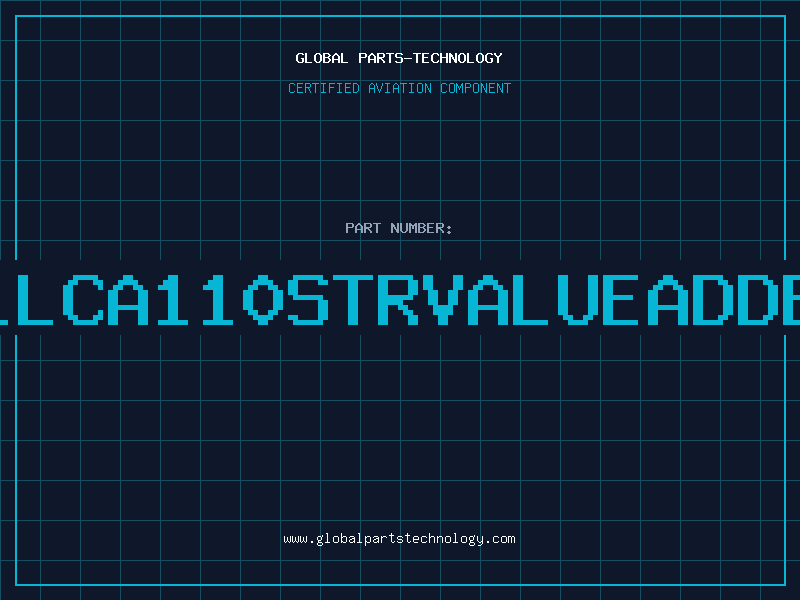The image size is (800, 600).
Task: Click the CERTIFIED AVIATION COMPONENT subtitle
Action: pos(399,88)
